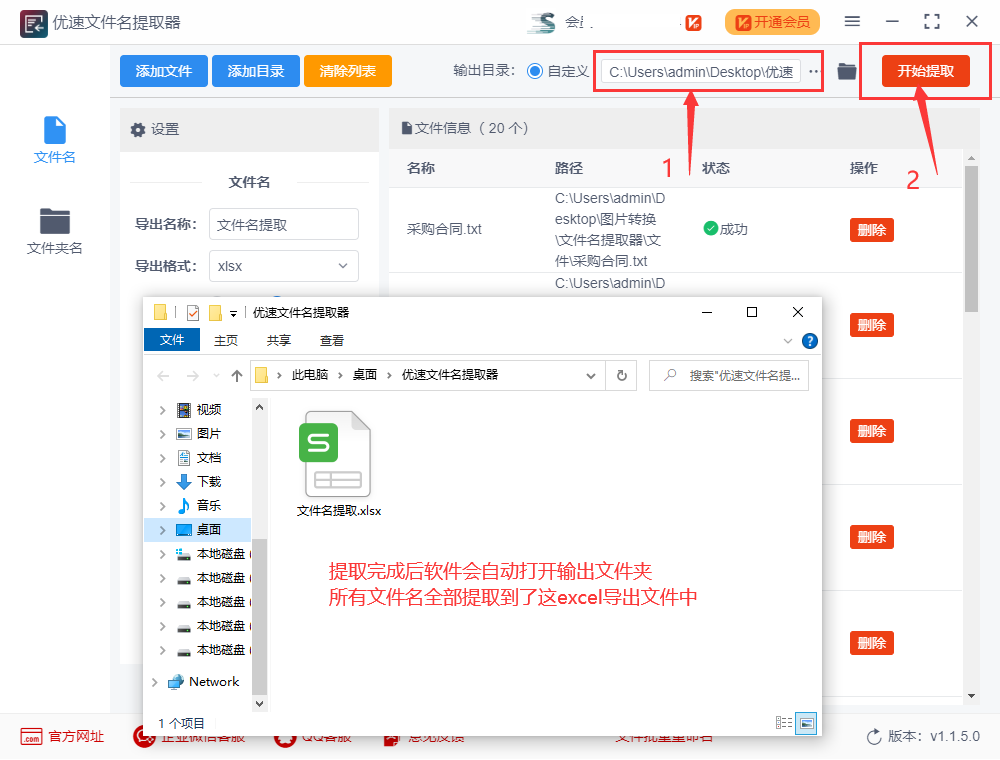Click the Explorer forward arrow
The height and width of the screenshot is (760, 1000).
tap(193, 376)
